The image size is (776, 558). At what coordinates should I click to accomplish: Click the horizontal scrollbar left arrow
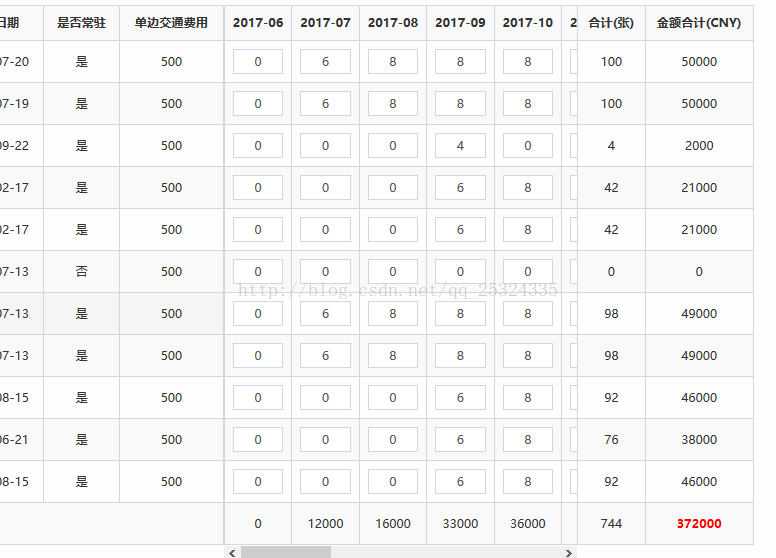[232, 553]
